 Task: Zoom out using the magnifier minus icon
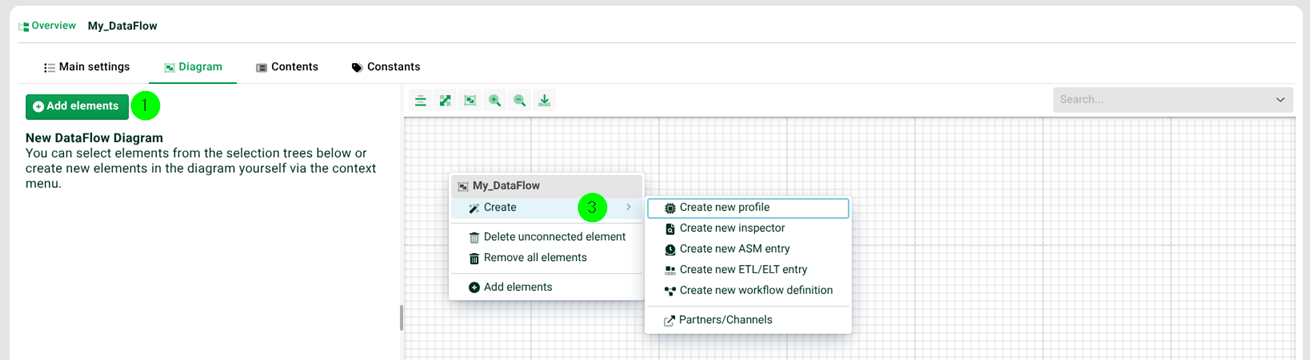tap(520, 100)
